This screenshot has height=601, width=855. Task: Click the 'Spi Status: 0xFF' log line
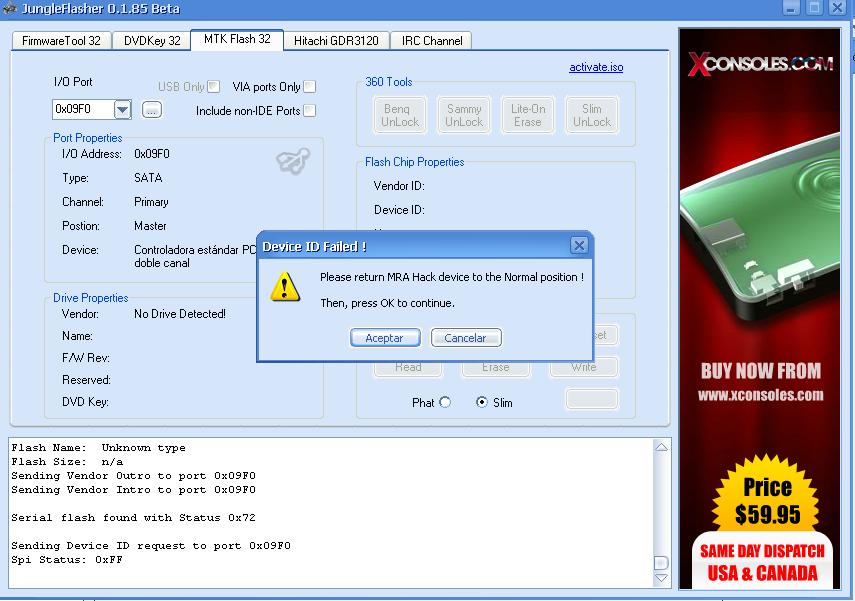click(67, 560)
